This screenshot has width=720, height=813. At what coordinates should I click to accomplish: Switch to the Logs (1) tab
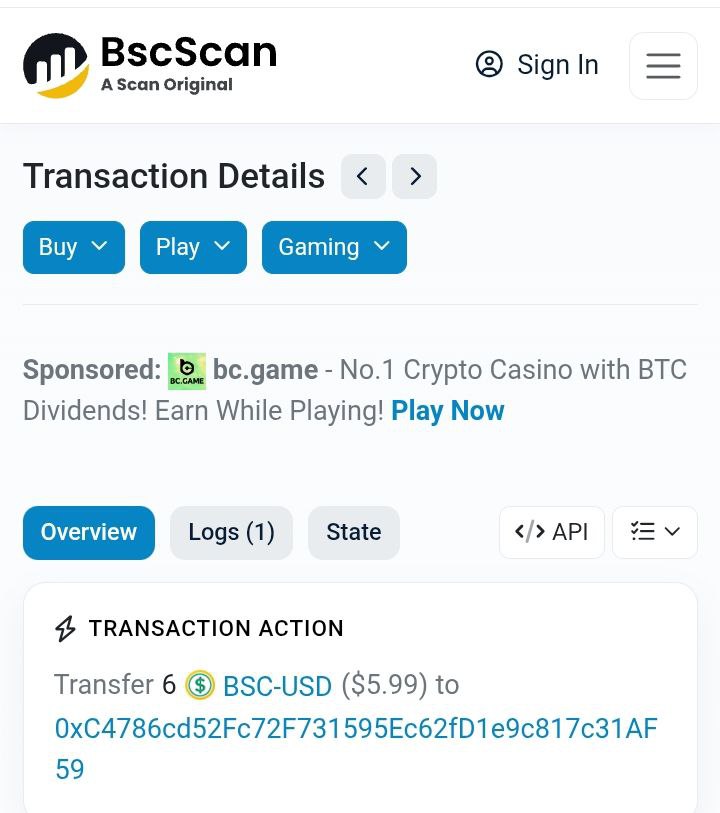pos(231,532)
